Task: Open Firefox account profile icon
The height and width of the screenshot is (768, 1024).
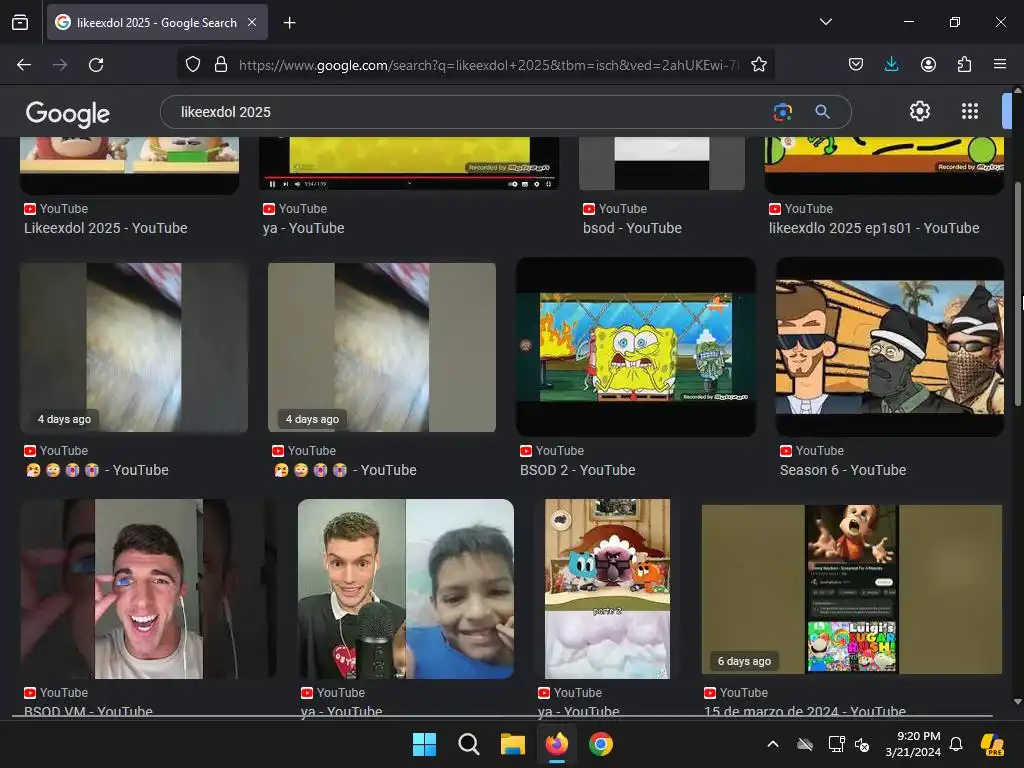Action: tap(928, 65)
